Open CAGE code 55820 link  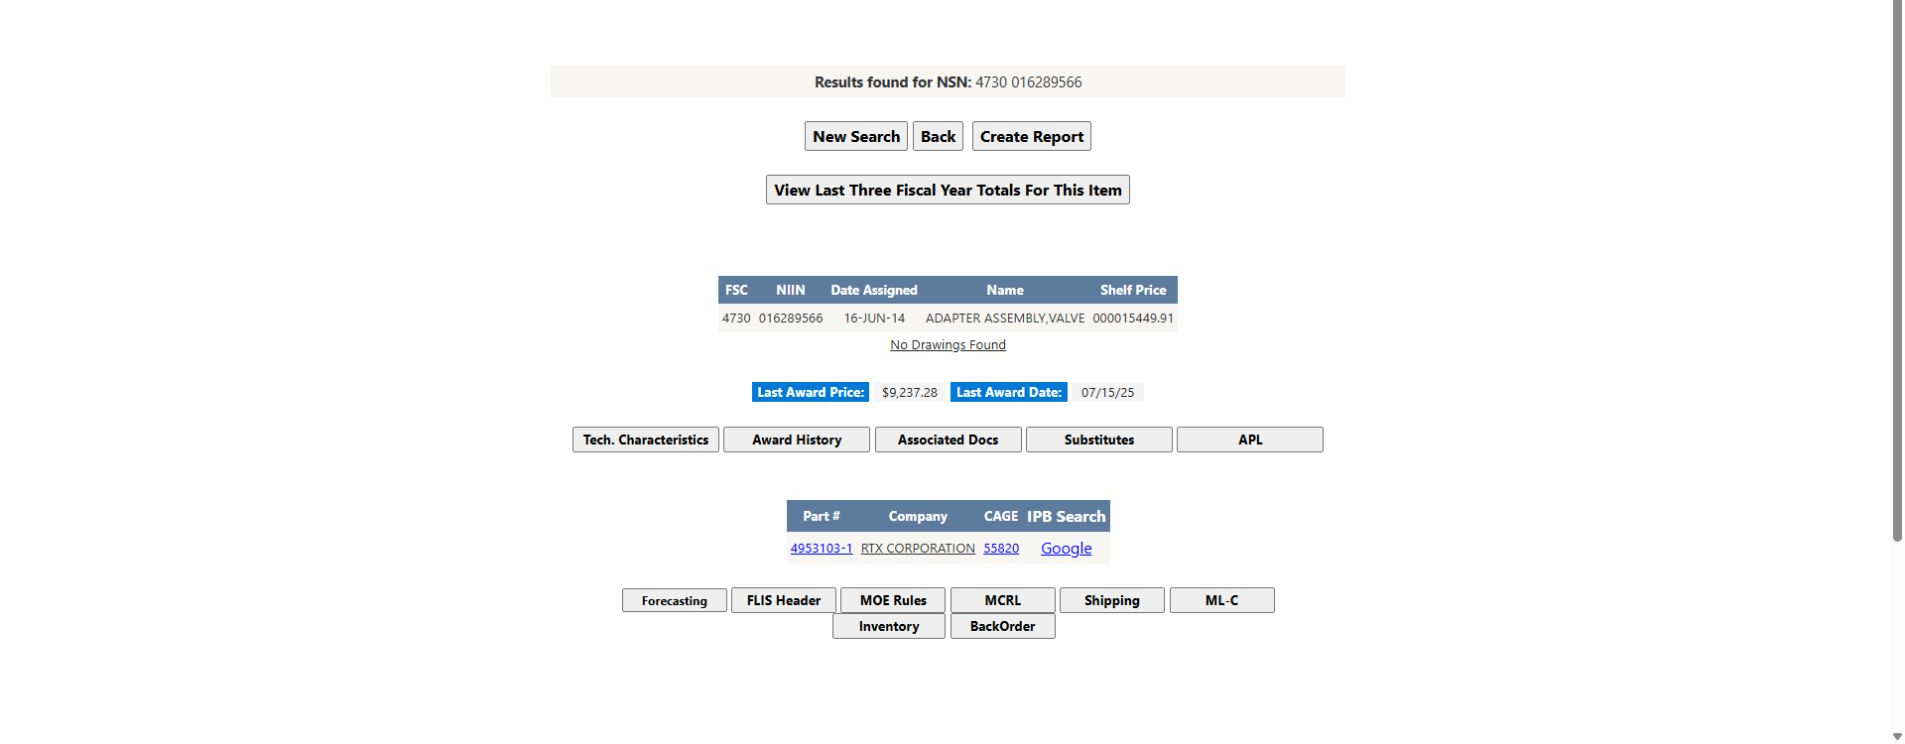point(1001,548)
